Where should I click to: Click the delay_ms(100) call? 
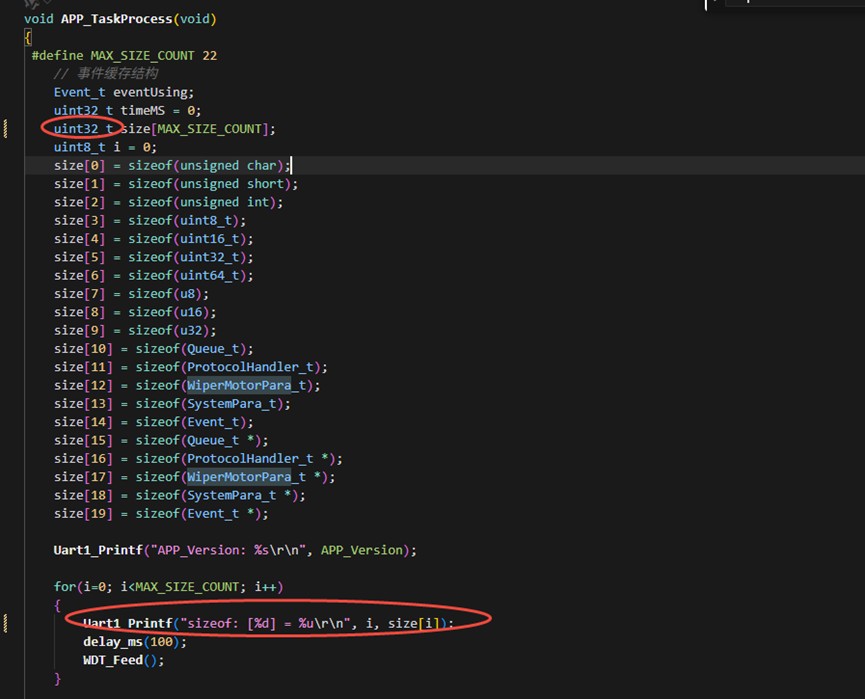pos(135,642)
